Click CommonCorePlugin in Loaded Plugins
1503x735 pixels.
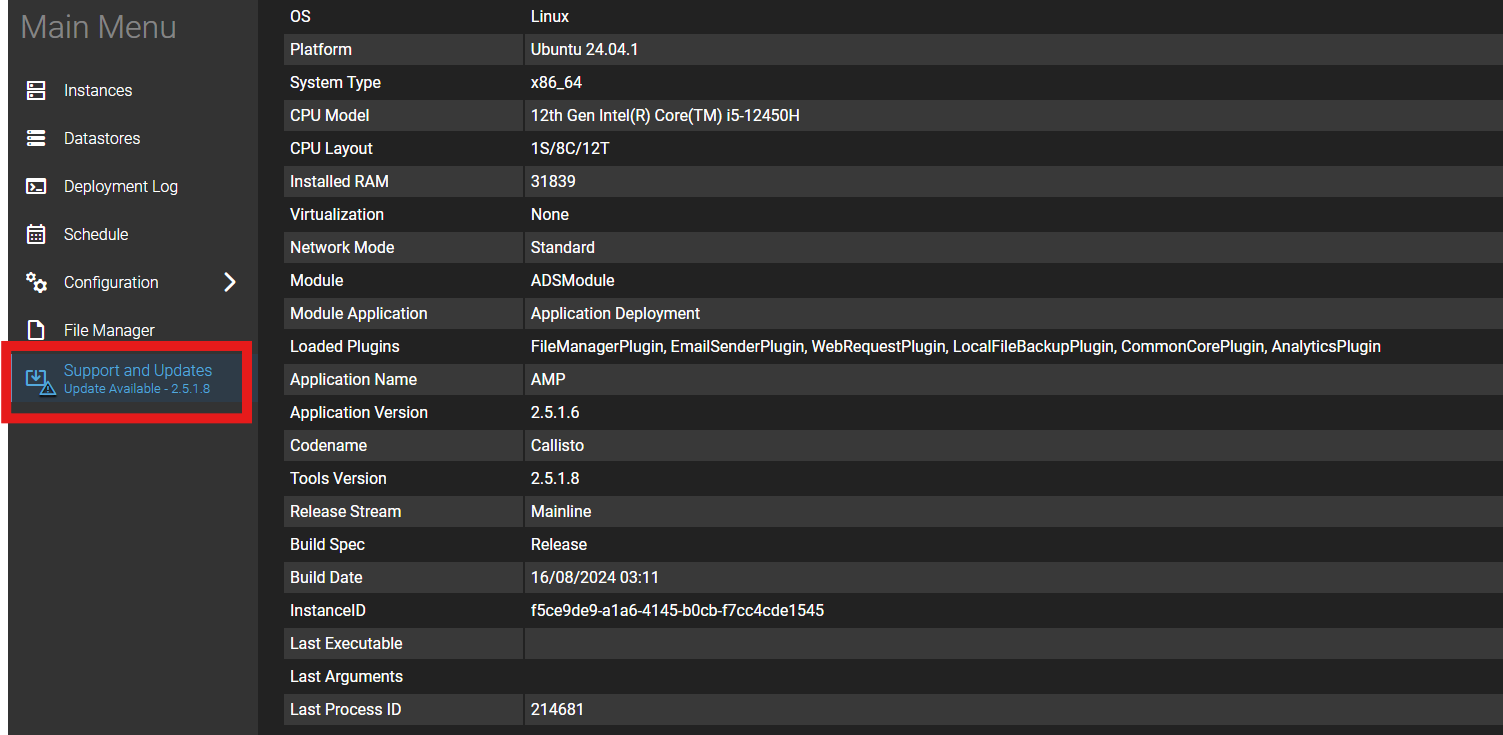coord(1192,347)
